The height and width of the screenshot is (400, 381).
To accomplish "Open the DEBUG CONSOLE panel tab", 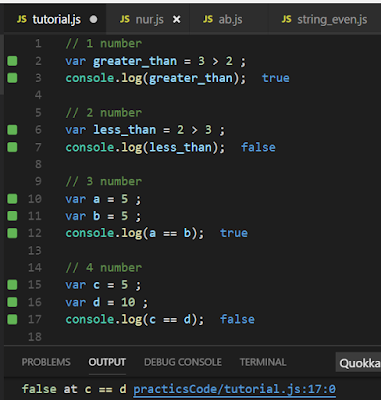I will (183, 362).
